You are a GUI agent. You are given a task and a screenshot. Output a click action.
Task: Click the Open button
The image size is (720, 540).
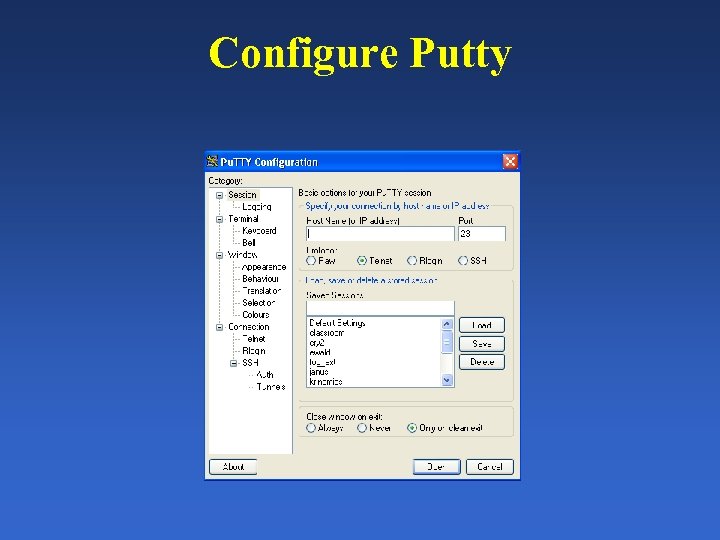coord(436,467)
